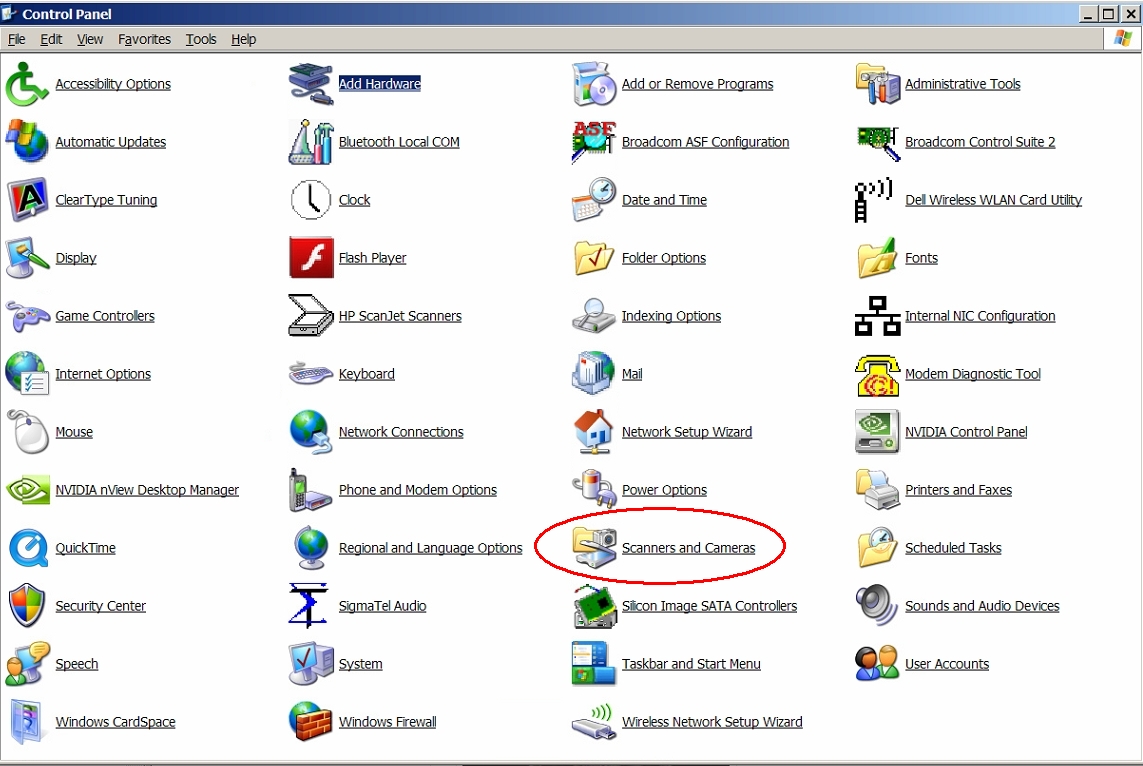
Task: Open the View menu
Action: point(90,39)
